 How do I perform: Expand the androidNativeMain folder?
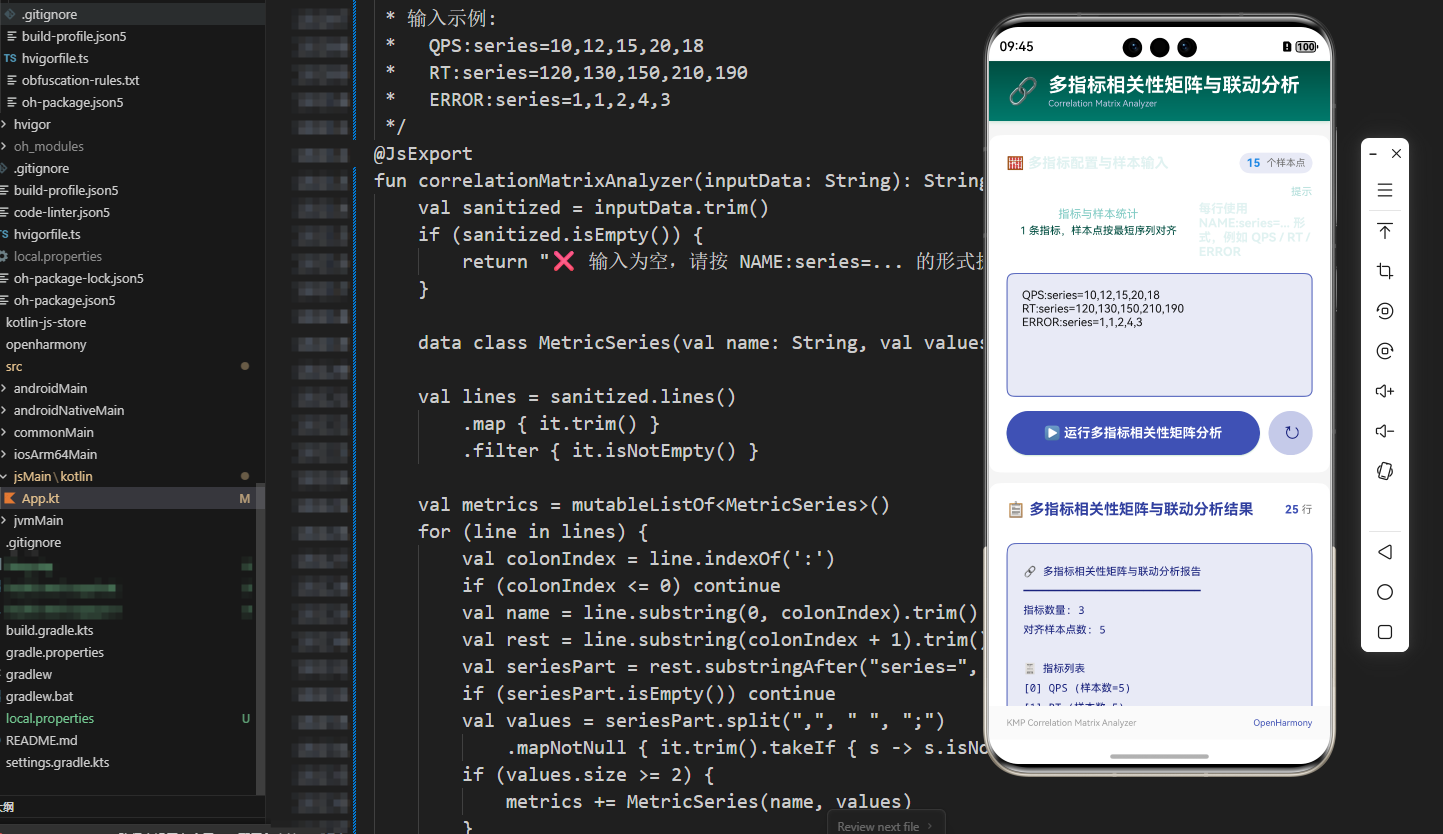69,410
